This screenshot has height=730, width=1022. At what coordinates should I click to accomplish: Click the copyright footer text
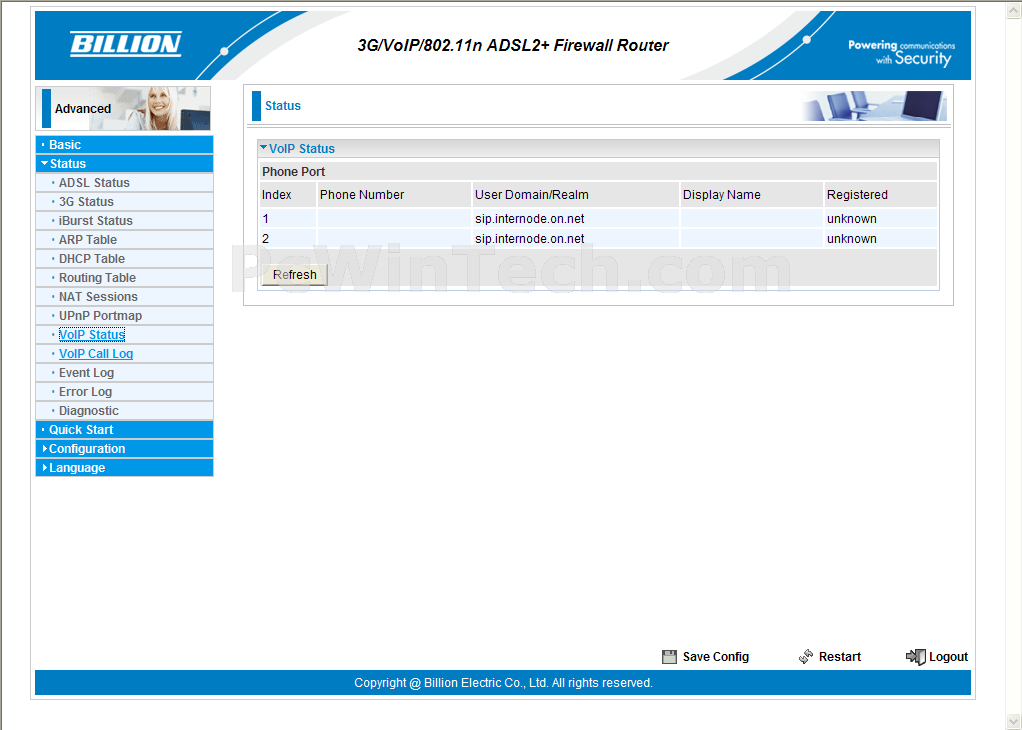click(503, 683)
